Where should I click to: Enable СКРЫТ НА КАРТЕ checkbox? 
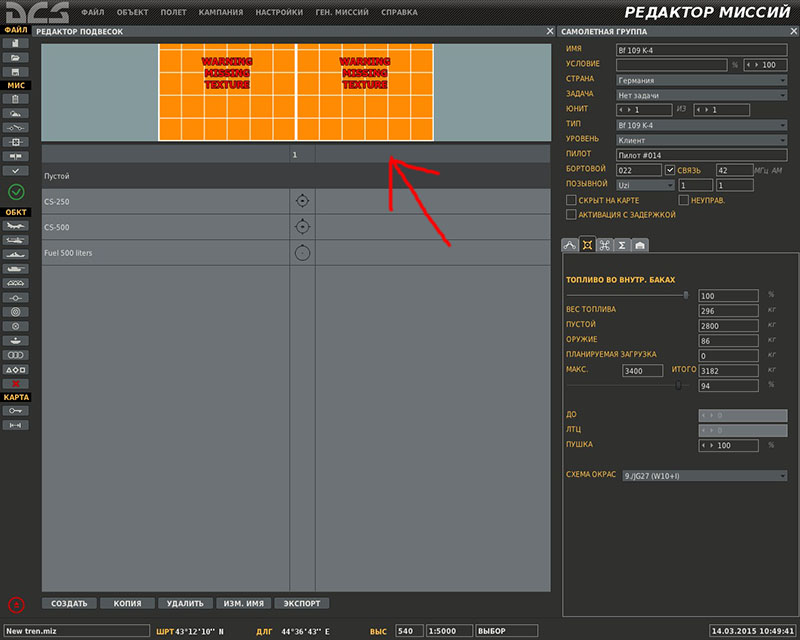coord(571,200)
